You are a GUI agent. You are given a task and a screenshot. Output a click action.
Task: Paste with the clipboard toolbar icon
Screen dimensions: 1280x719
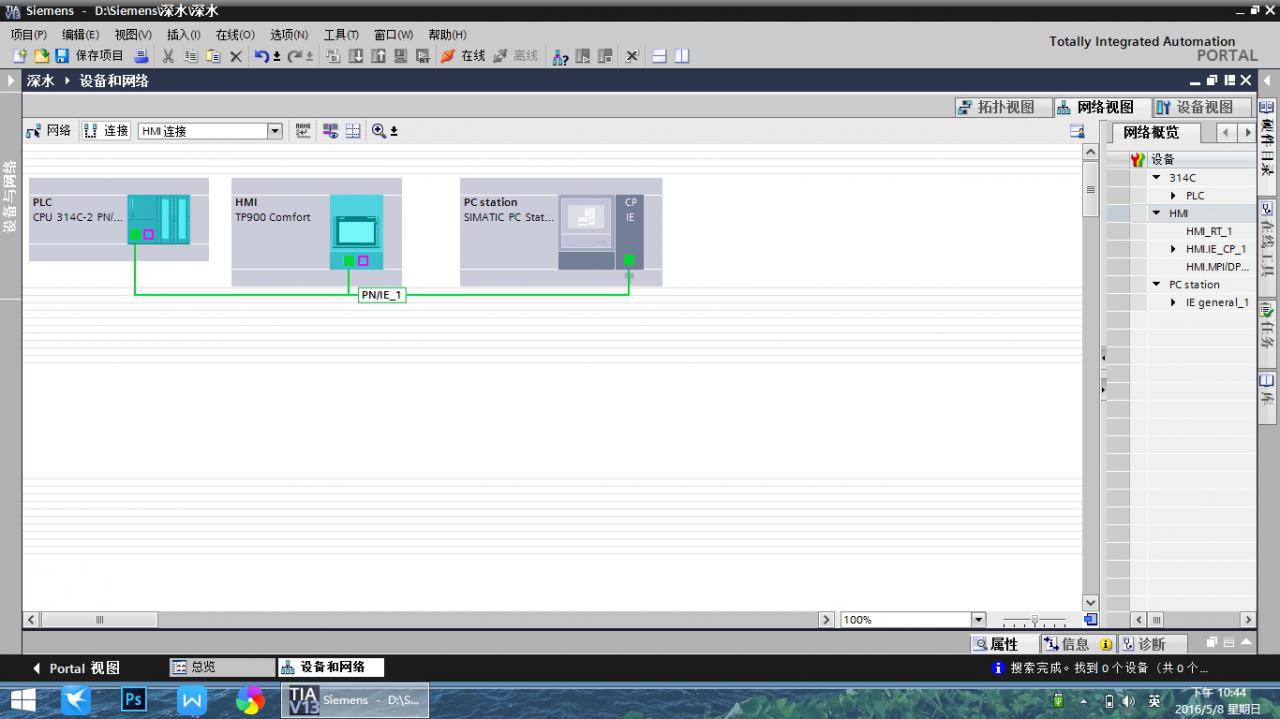[213, 56]
